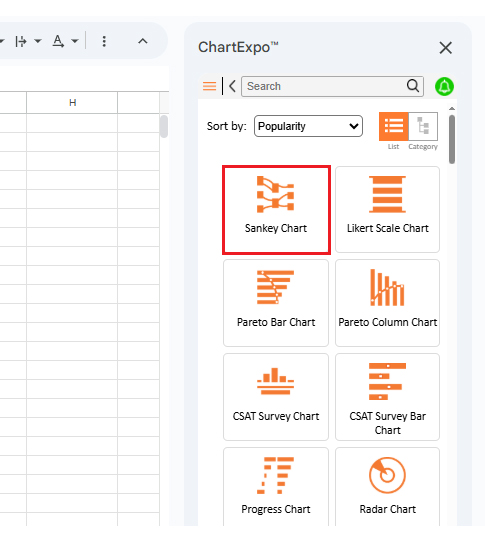Open the CSAT Survey Chart
This screenshot has width=485, height=546.
coord(276,397)
